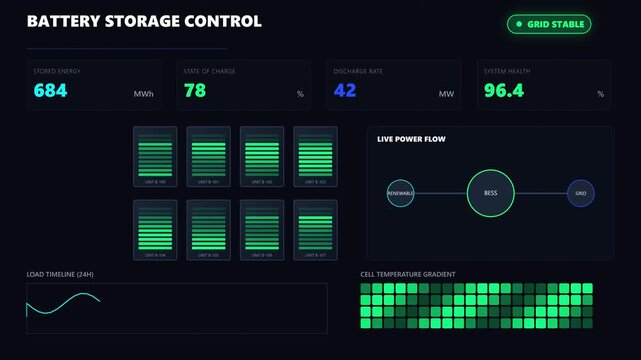This screenshot has width=641, height=360.
Task: Open battery rack UNIT B-104
Action: 155,230
